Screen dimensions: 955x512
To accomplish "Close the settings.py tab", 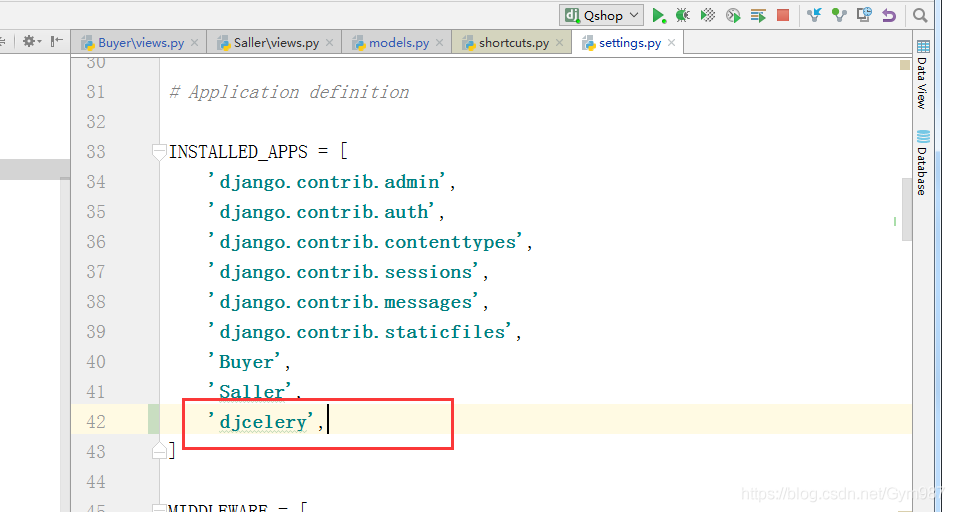I will (671, 43).
